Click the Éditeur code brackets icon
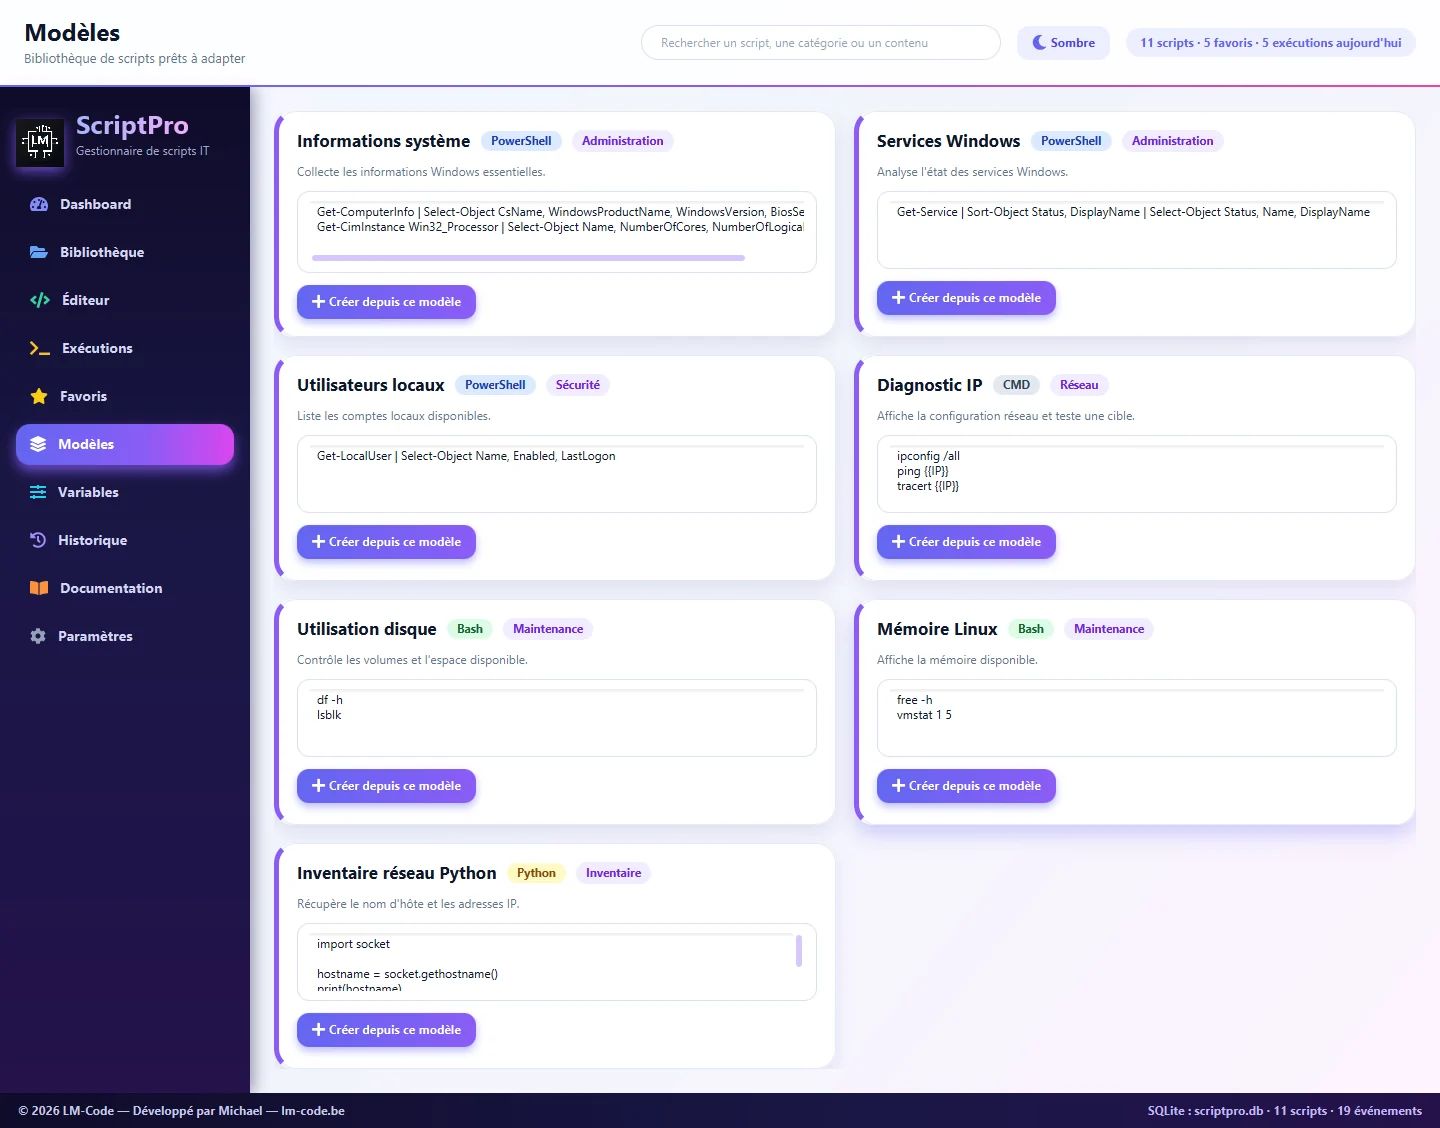Viewport: 1440px width, 1128px height. 40,300
